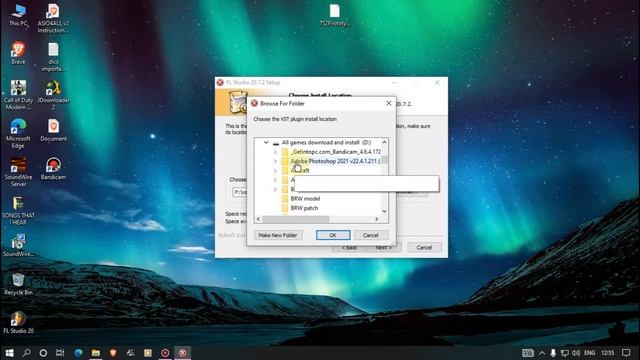Click Next in FL Studio Setup window
640x360 pixels.
pyautogui.click(x=384, y=248)
